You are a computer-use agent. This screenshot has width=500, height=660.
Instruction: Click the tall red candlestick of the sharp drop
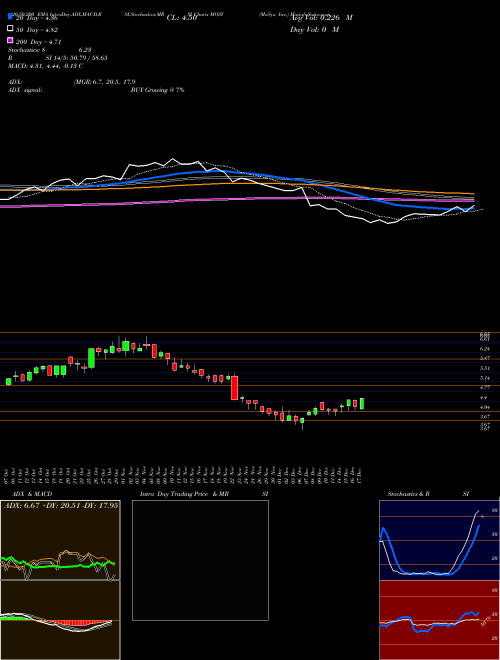(234, 388)
